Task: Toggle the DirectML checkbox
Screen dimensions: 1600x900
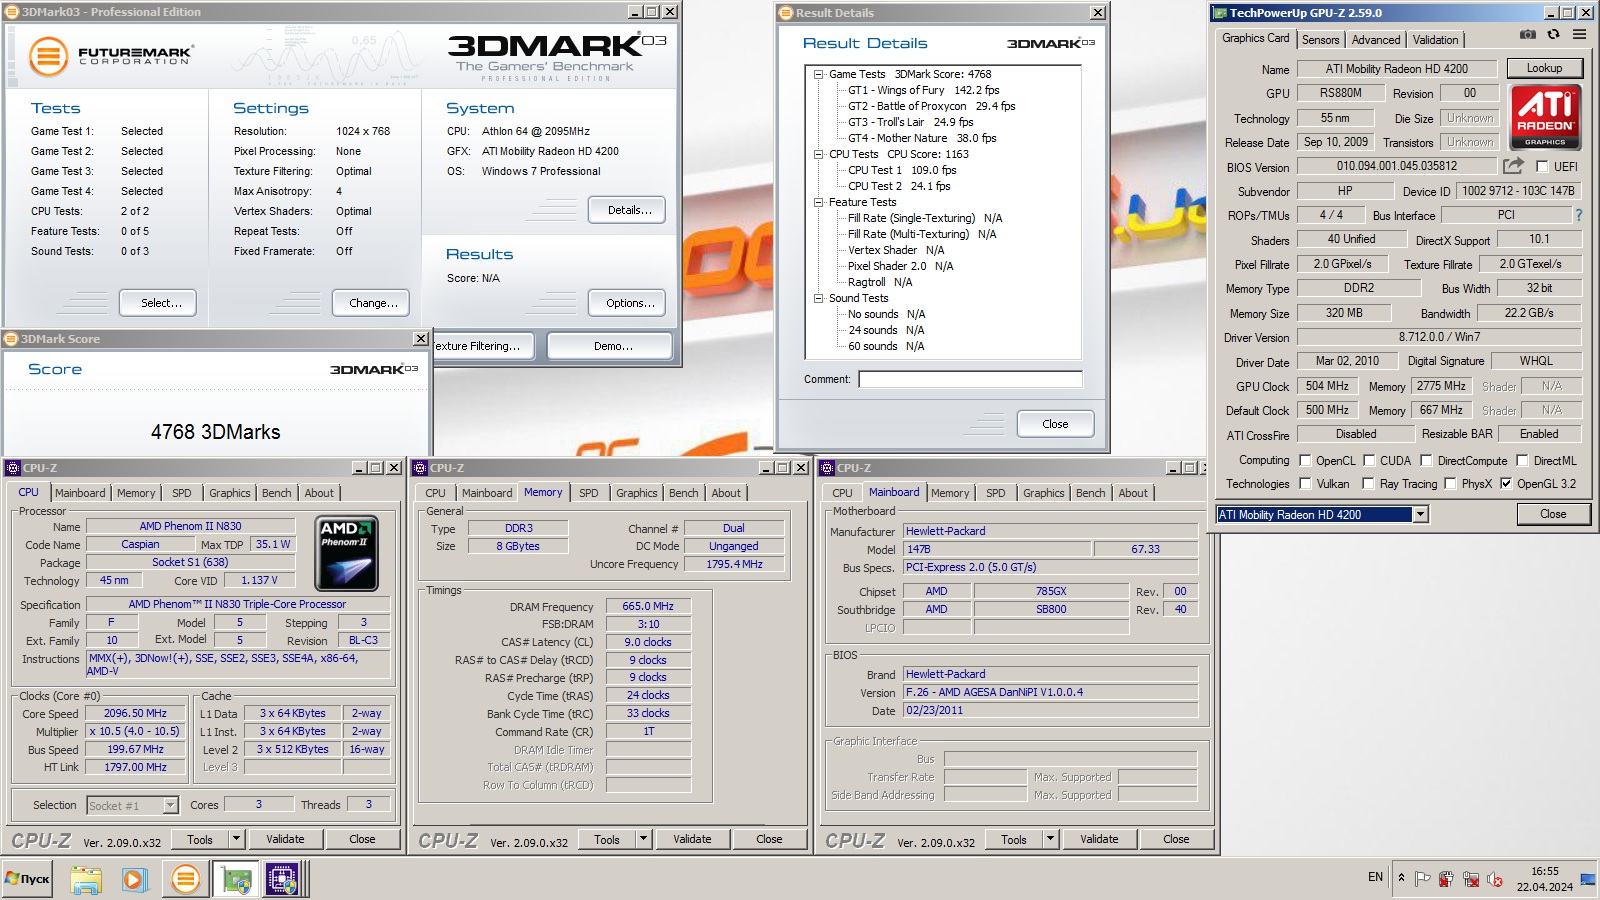Action: tap(1522, 460)
